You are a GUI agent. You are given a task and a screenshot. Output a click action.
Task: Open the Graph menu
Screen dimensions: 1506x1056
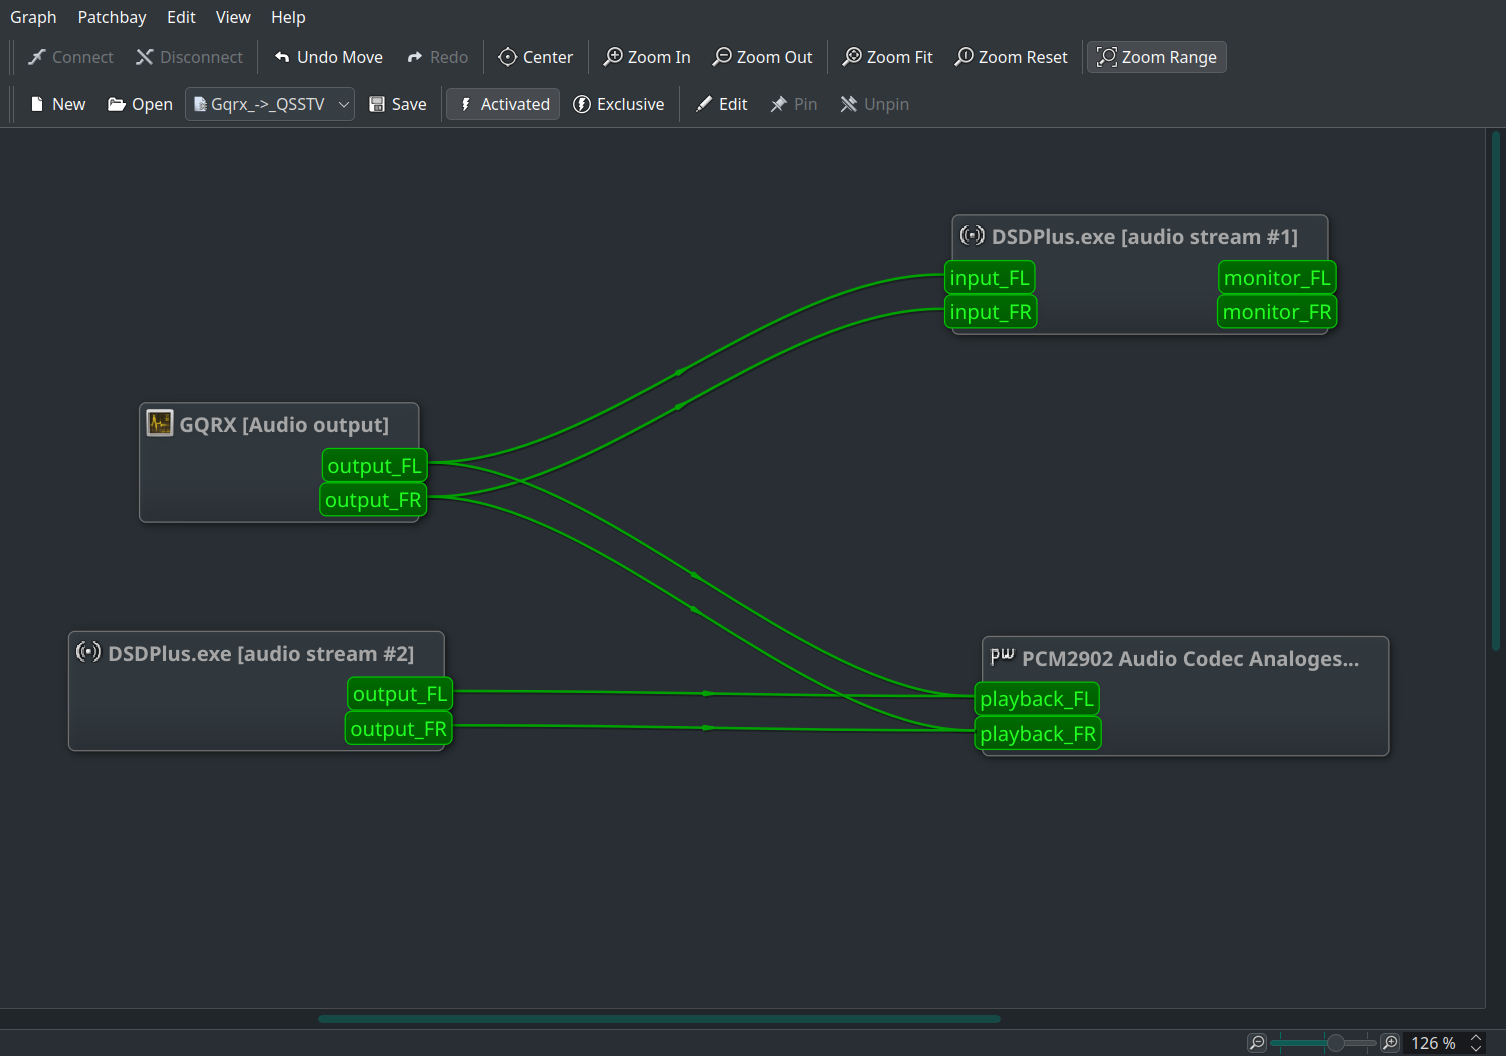tap(33, 17)
